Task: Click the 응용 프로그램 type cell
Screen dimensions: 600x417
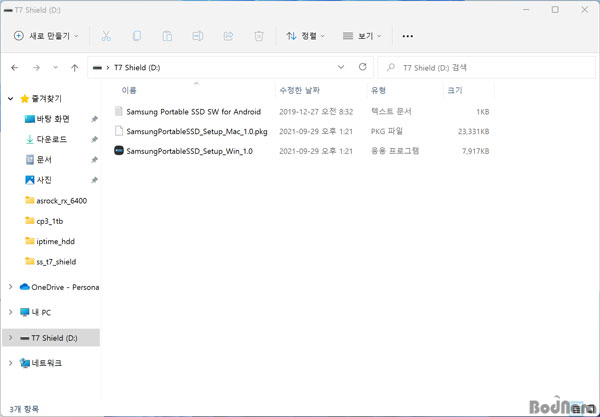Action: (395, 151)
